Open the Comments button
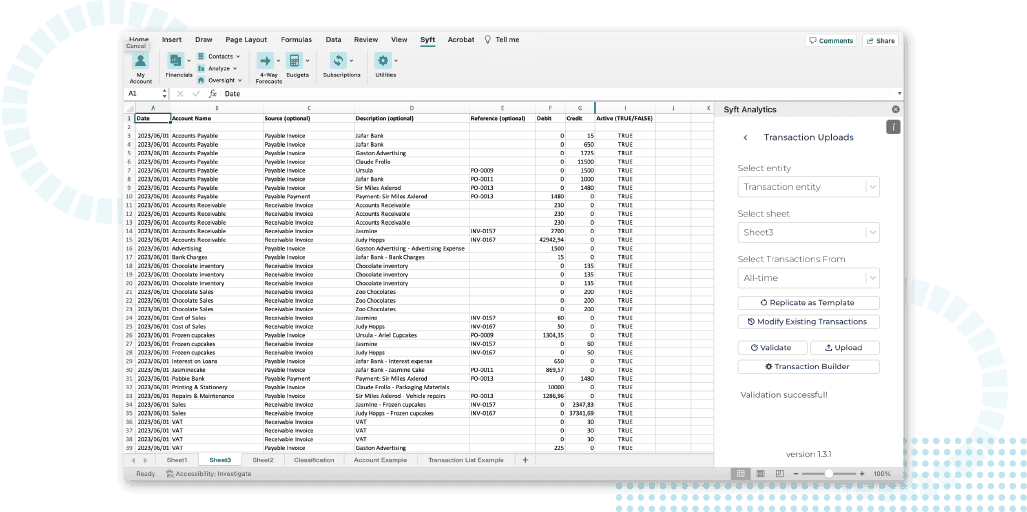The height and width of the screenshot is (512, 1027). click(831, 41)
